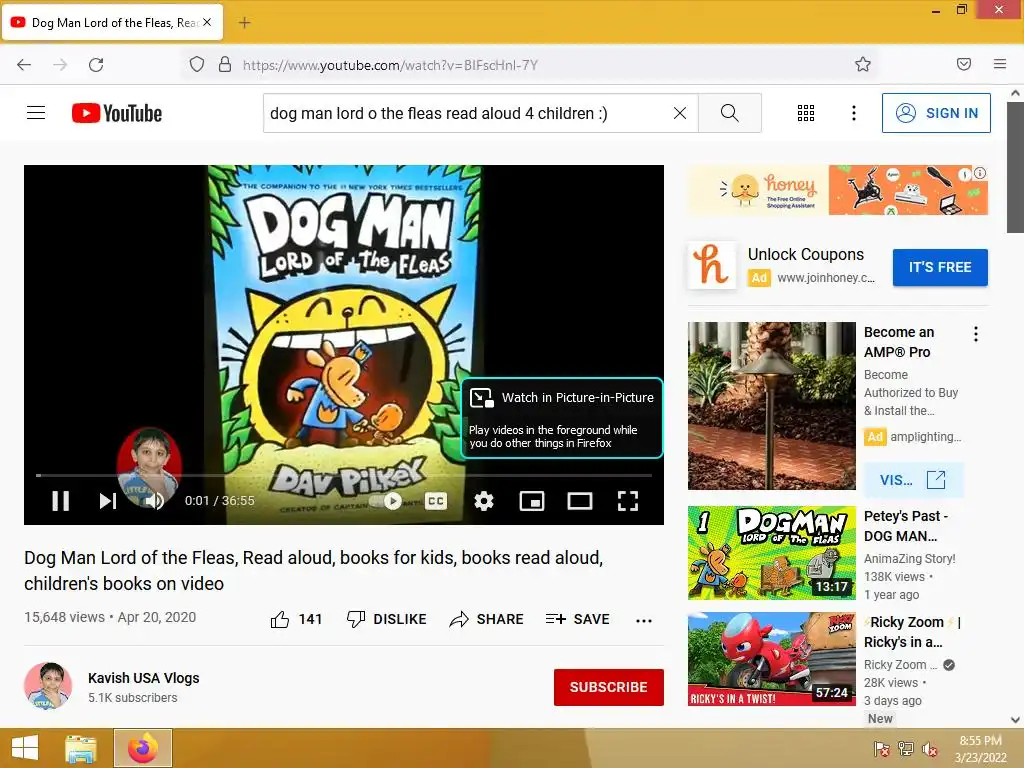Open the Kavish USA Vlogs channel avatar
This screenshot has height=768, width=1024.
(48, 686)
